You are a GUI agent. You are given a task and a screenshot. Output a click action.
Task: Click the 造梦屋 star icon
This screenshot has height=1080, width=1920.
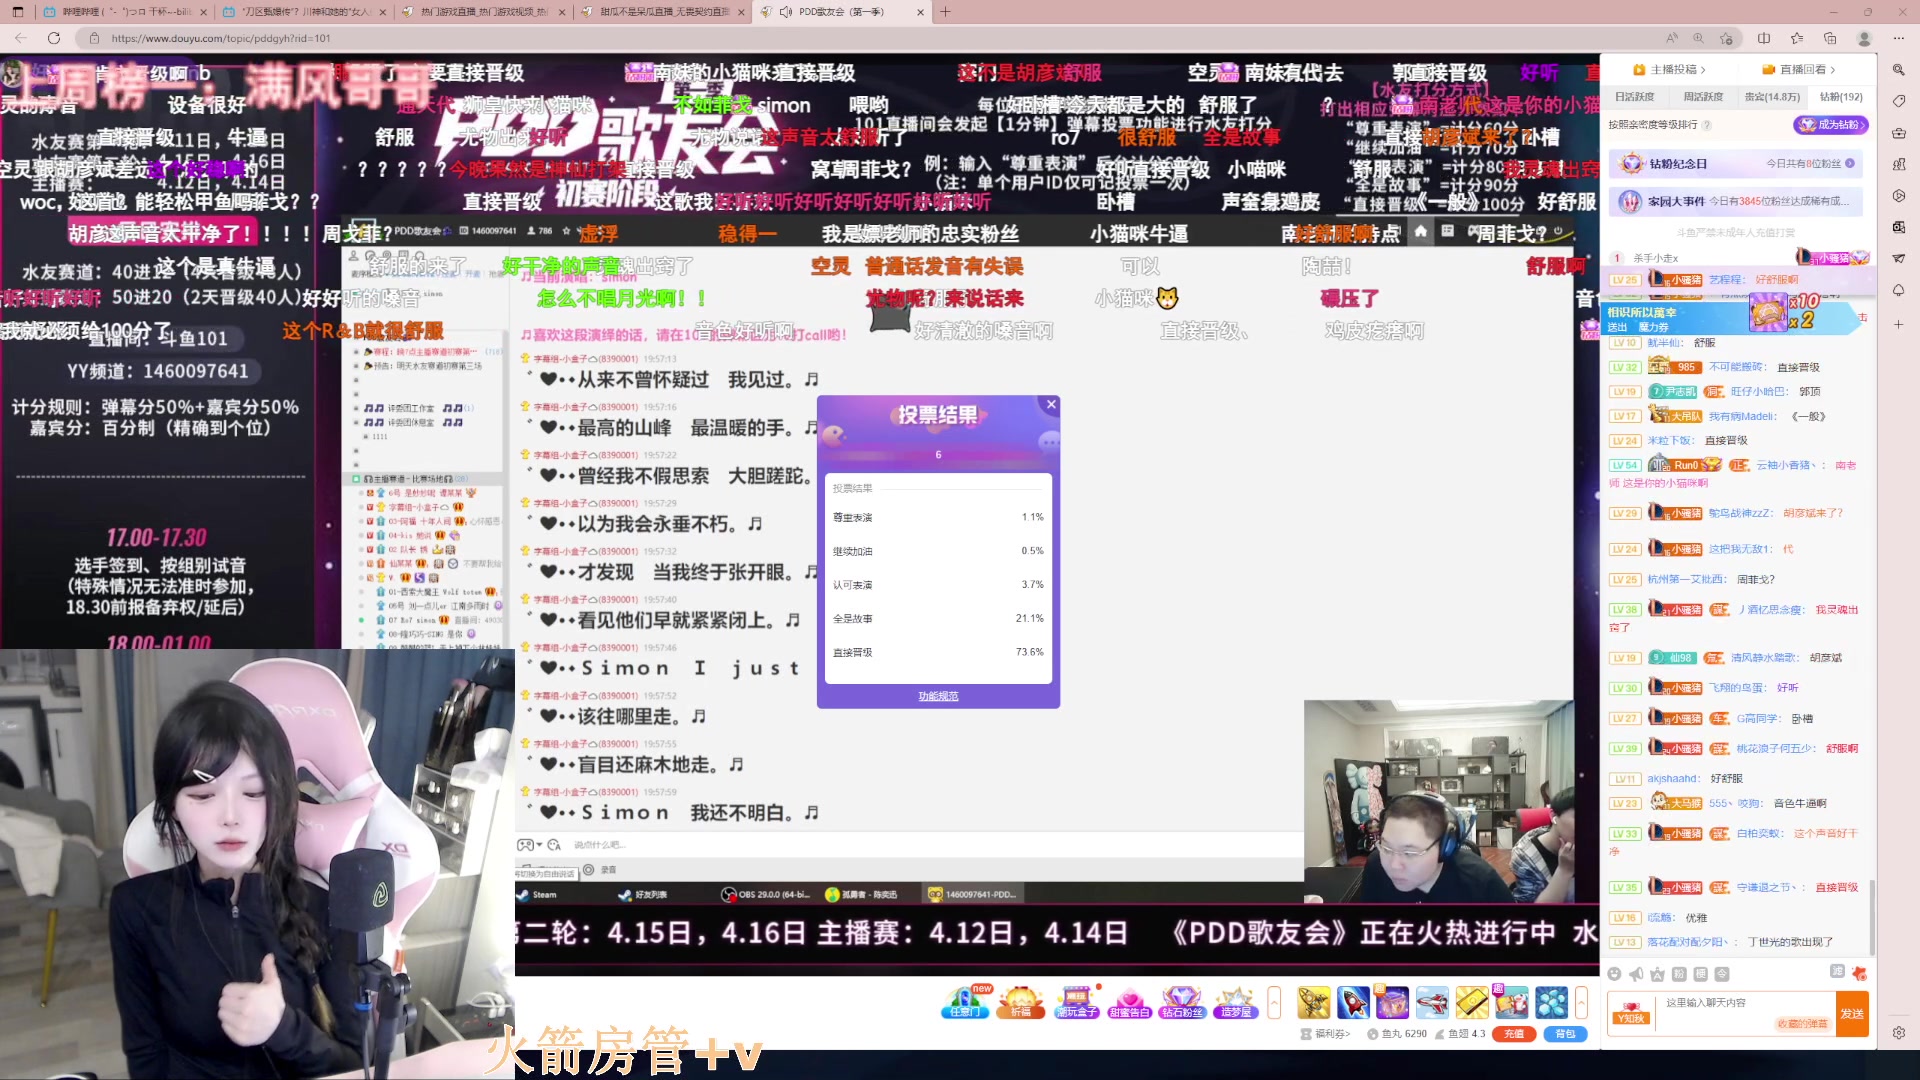pyautogui.click(x=1235, y=1002)
